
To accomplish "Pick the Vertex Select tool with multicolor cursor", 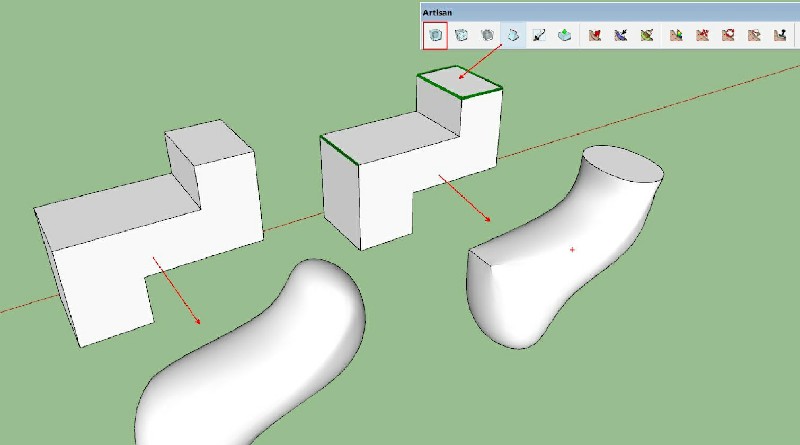I will click(x=676, y=35).
